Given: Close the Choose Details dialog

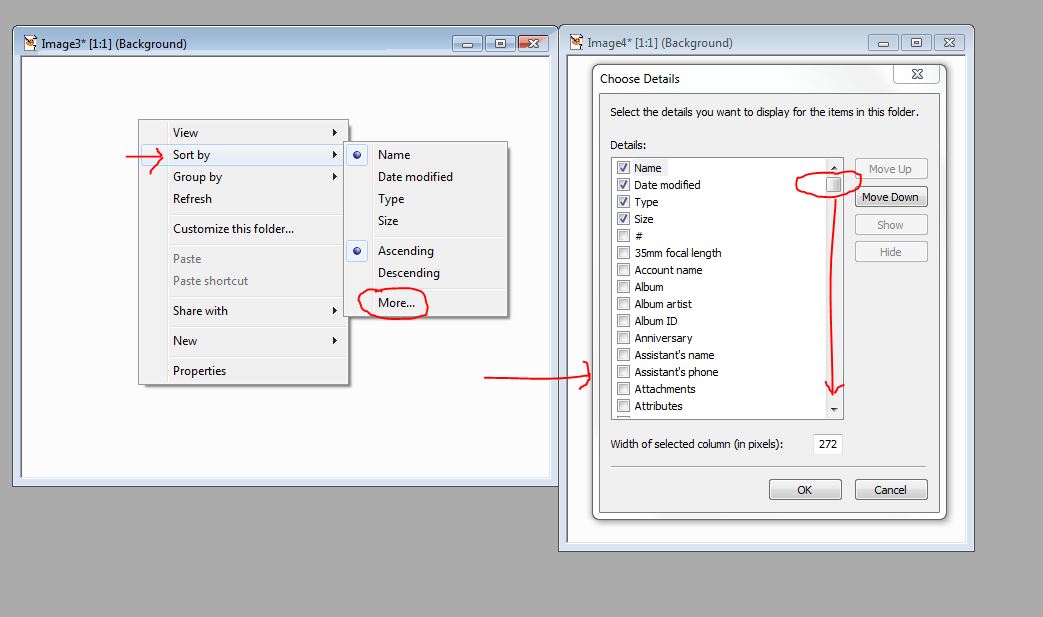Looking at the screenshot, I should click(x=917, y=74).
